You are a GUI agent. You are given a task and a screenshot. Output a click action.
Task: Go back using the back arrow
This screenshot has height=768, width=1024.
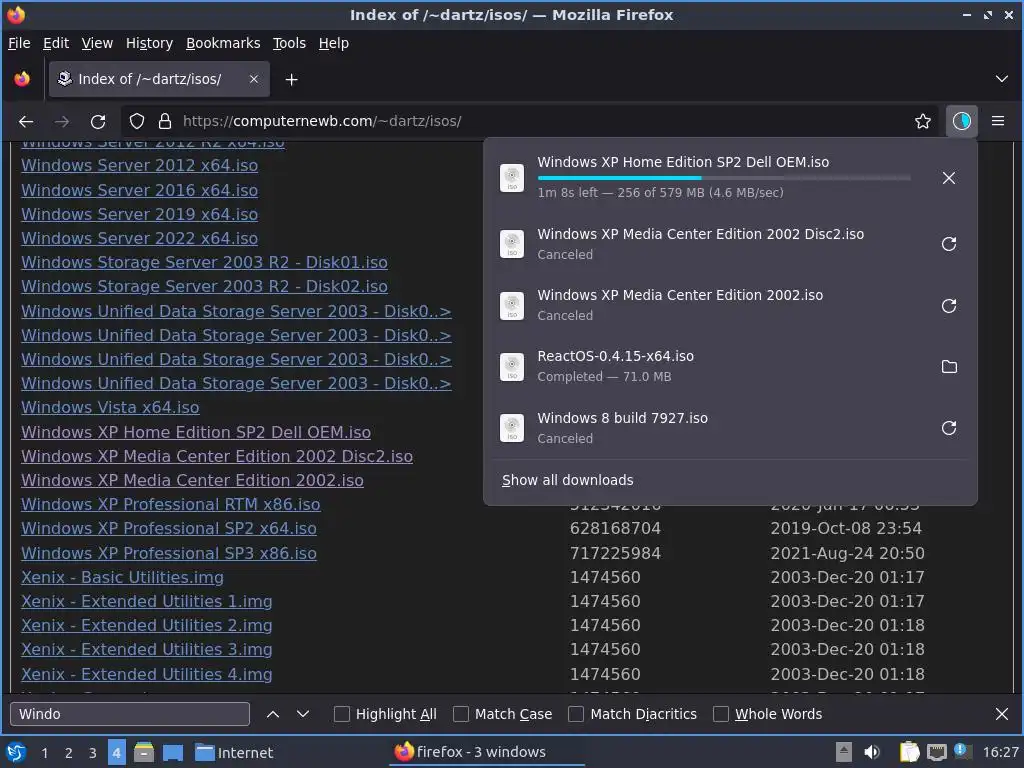(x=26, y=121)
